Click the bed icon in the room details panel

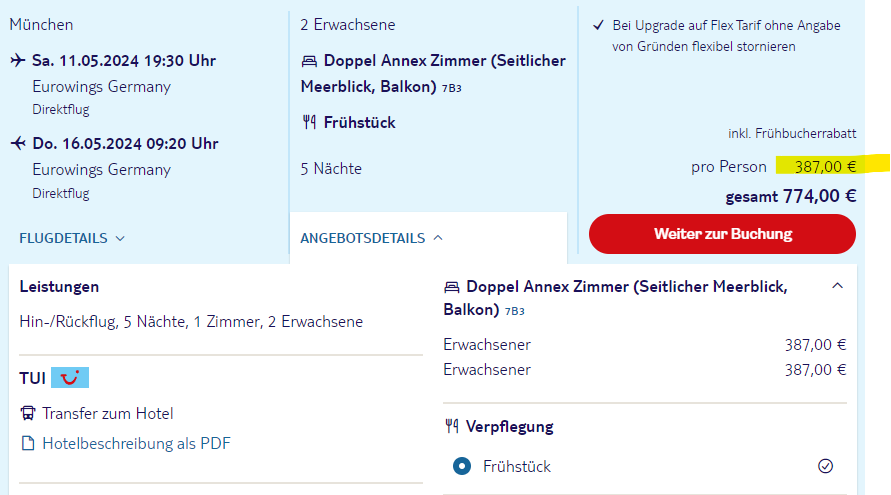coord(452,287)
